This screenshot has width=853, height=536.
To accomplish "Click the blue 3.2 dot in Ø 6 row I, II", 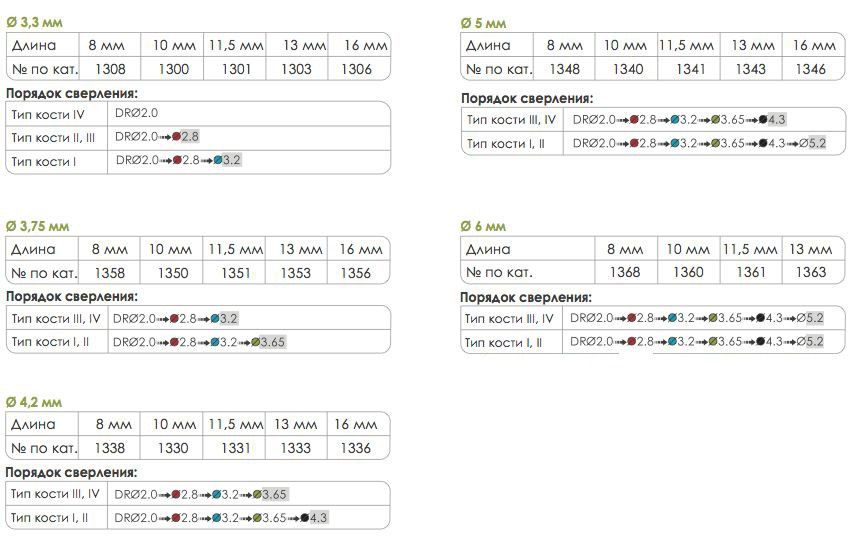I will [672, 342].
